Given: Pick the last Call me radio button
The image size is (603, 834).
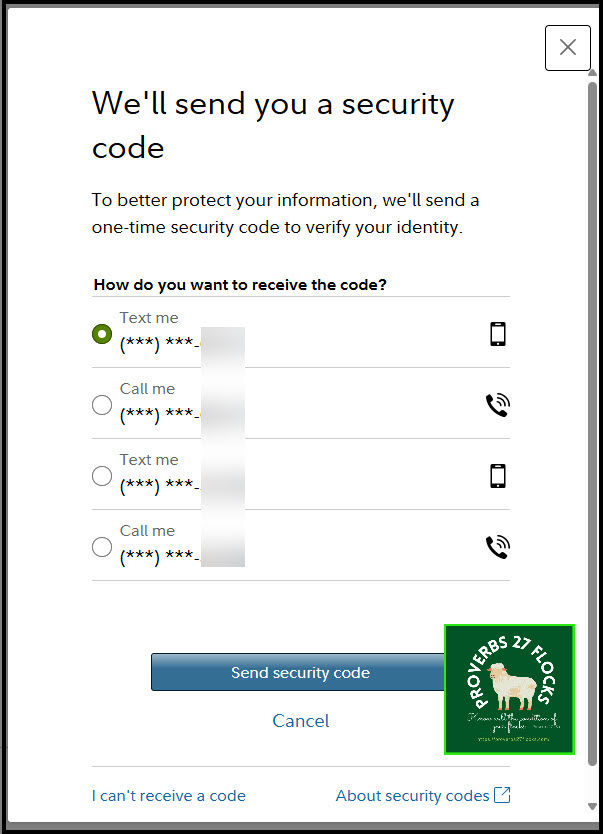Looking at the screenshot, I should pos(101,547).
